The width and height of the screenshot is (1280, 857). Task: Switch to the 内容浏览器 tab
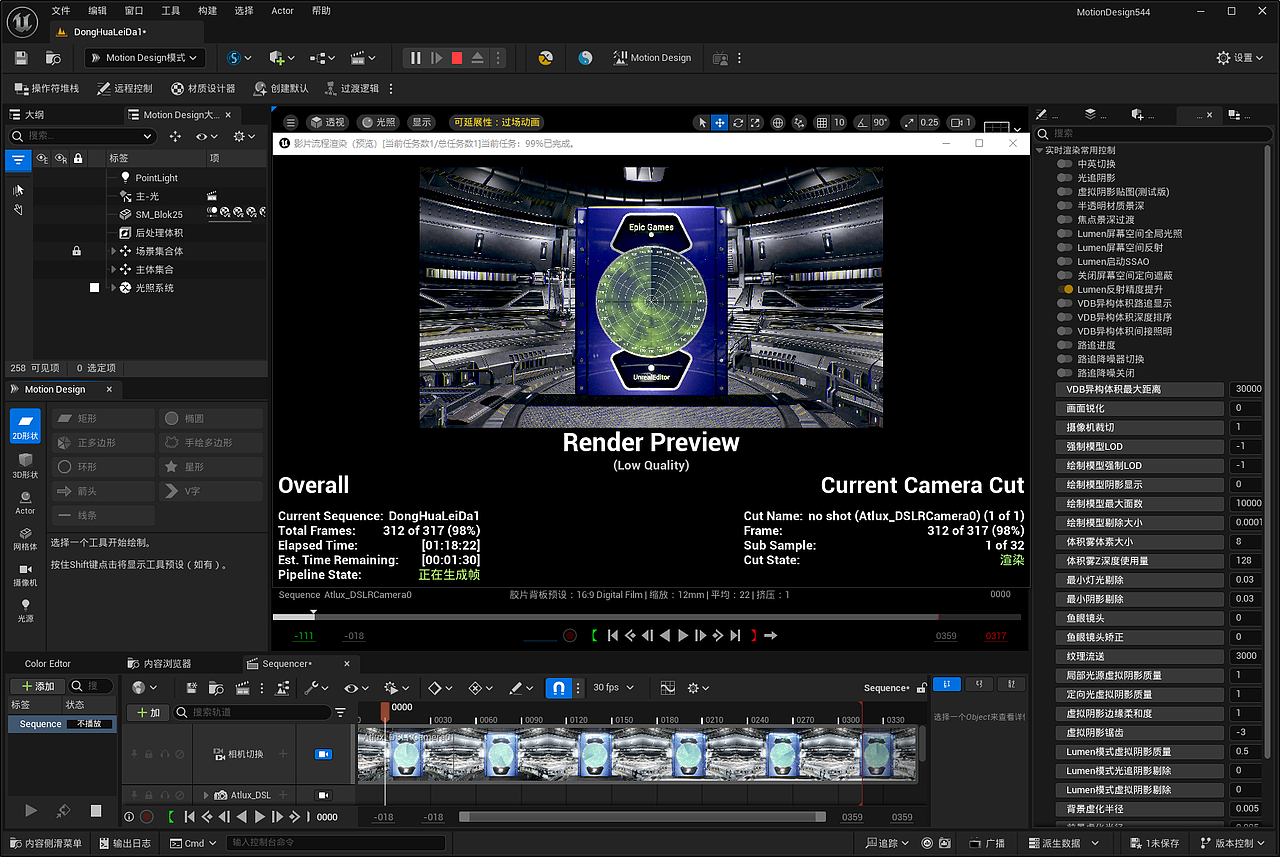[x=160, y=664]
